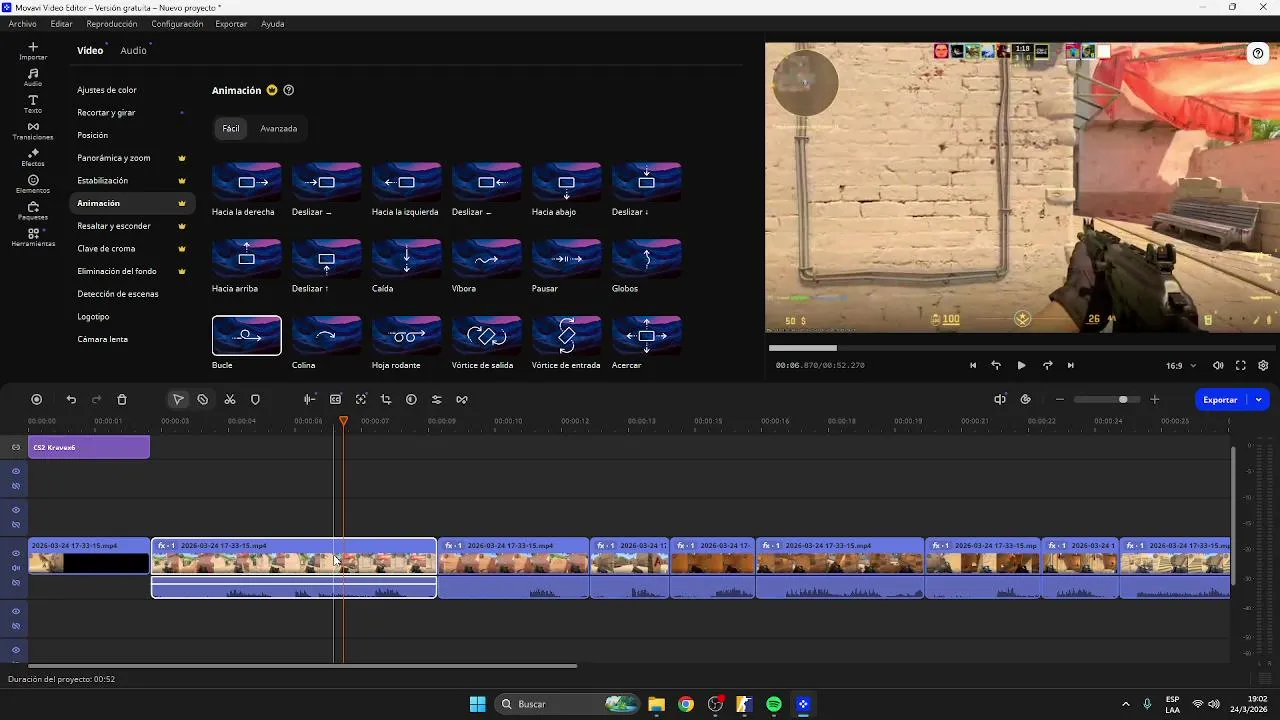
Task: Add a marker with the shield-shaped icon
Action: 255,399
